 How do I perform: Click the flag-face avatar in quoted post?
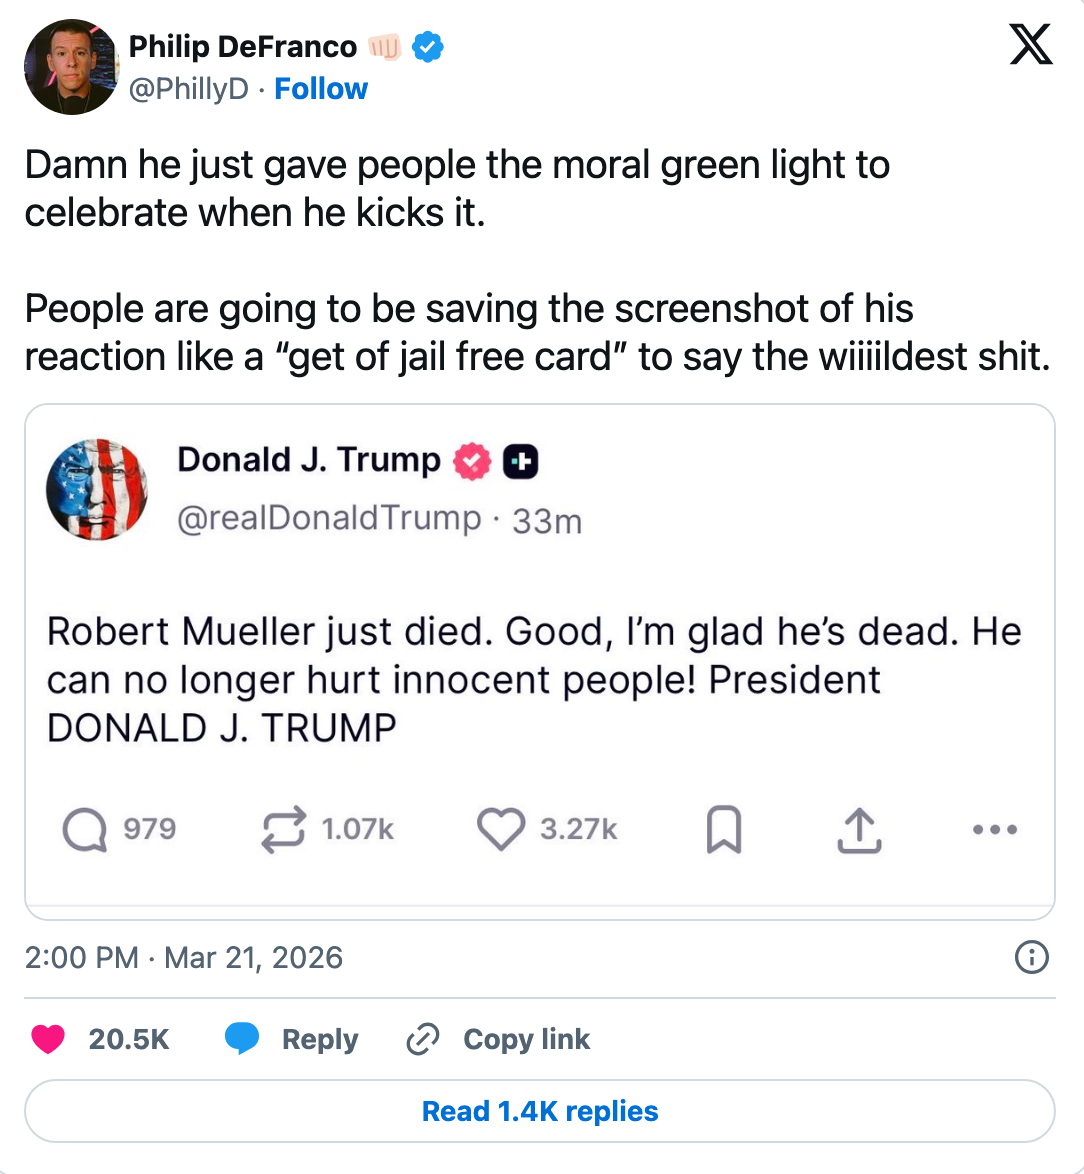[x=97, y=489]
